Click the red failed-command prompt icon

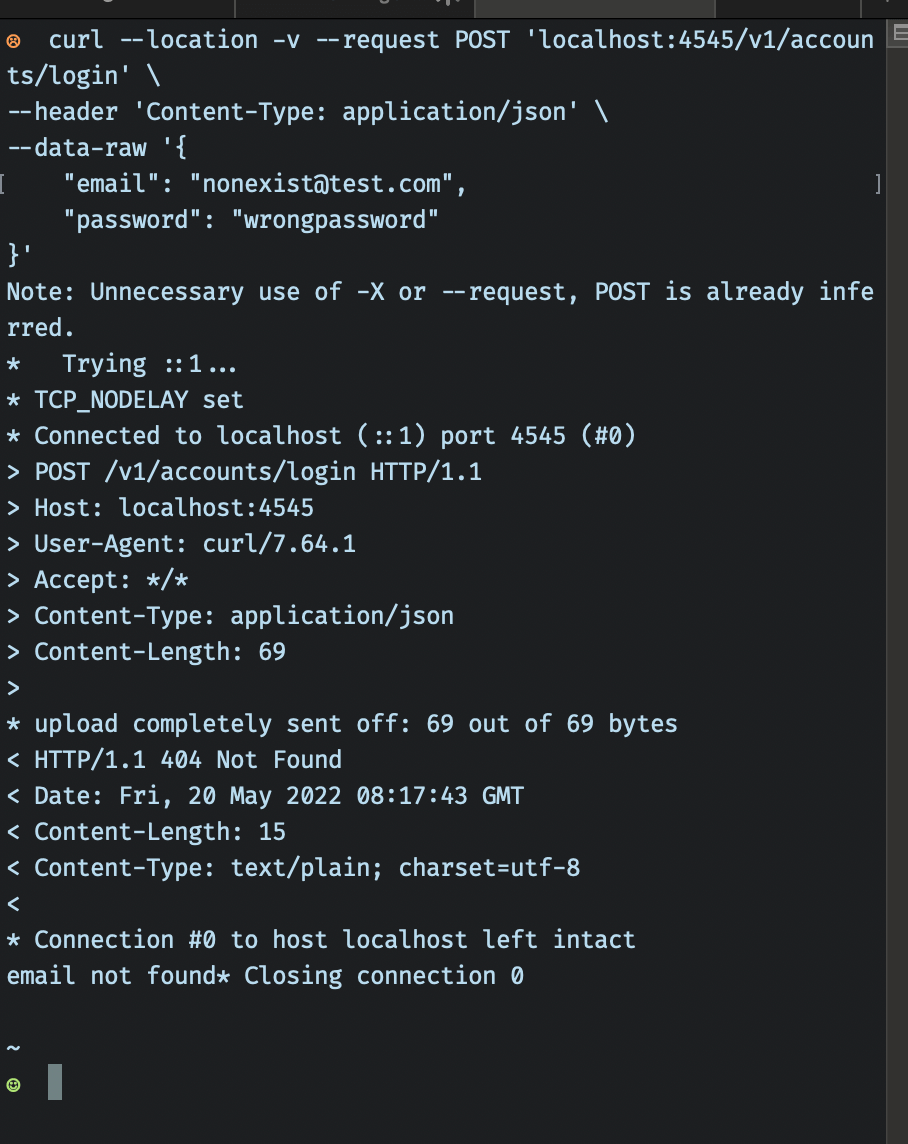13,41
